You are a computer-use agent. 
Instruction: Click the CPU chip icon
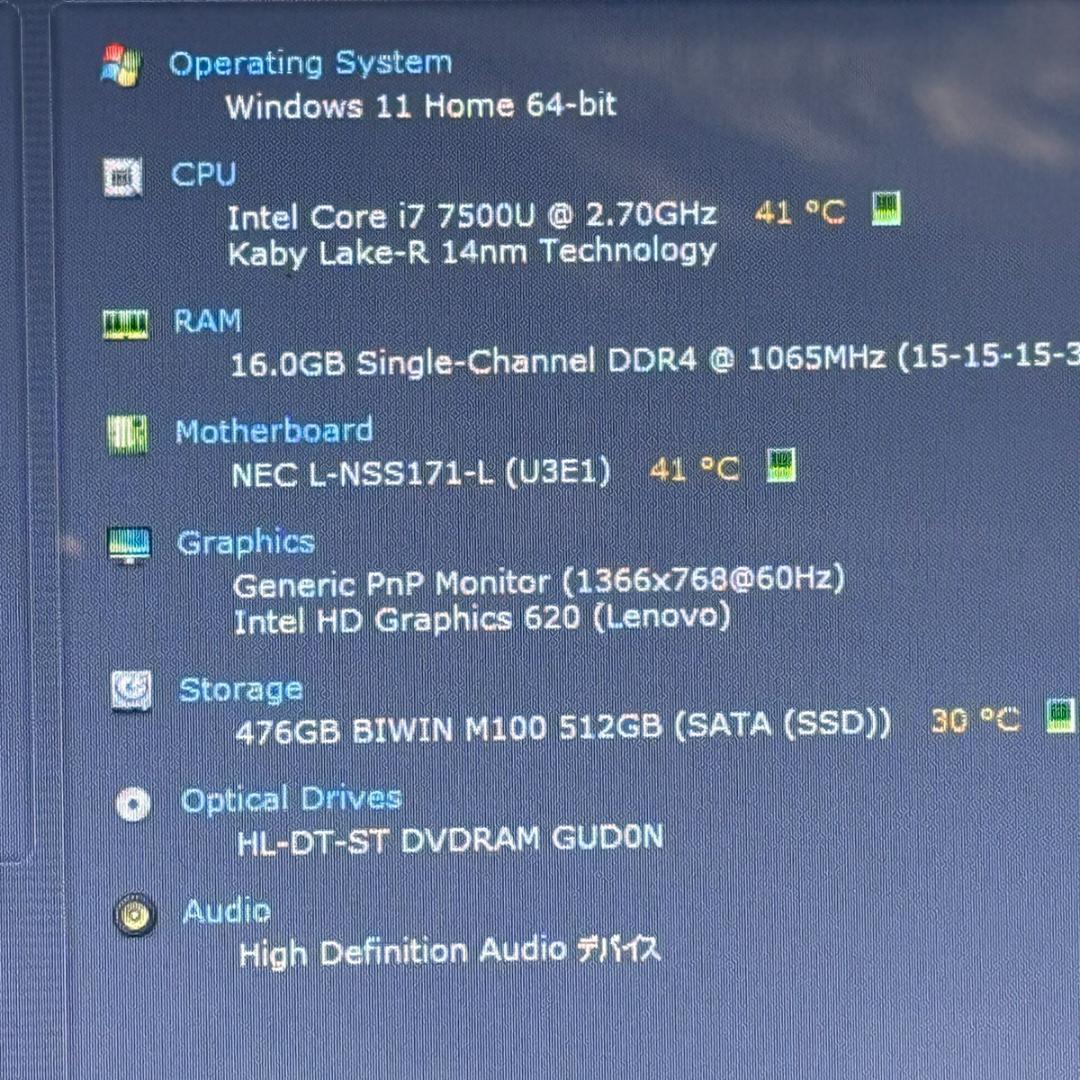[x=123, y=176]
